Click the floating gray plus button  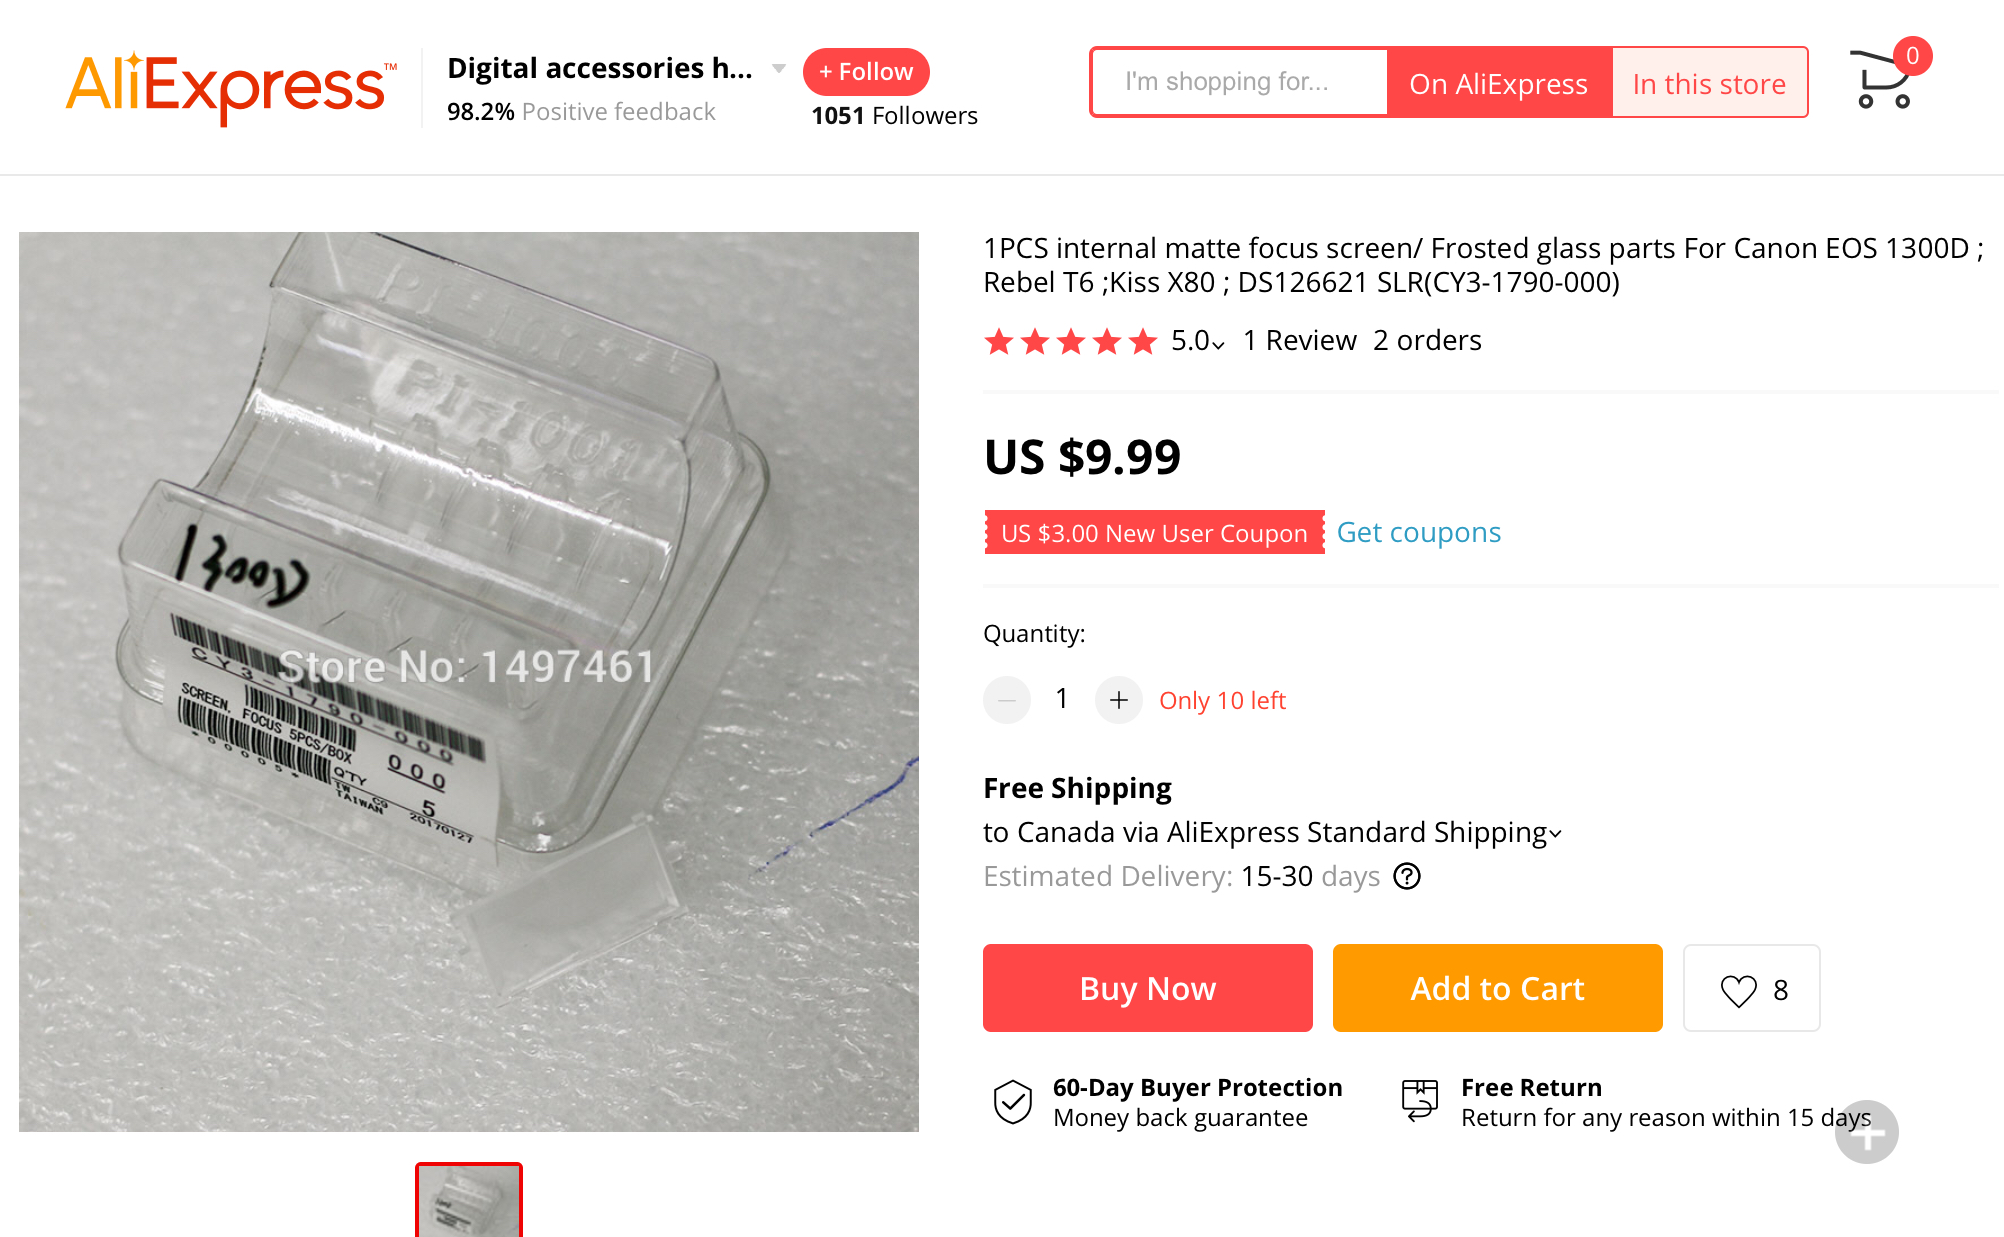click(x=1866, y=1133)
